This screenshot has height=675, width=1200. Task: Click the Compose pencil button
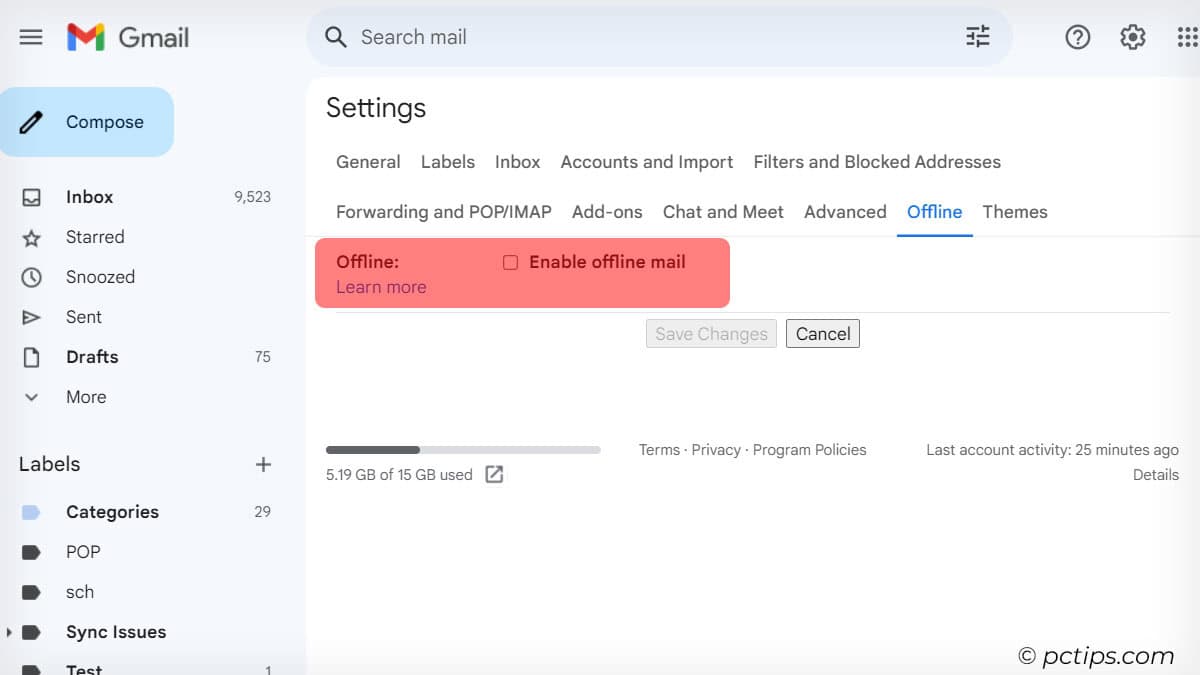pyautogui.click(x=87, y=122)
